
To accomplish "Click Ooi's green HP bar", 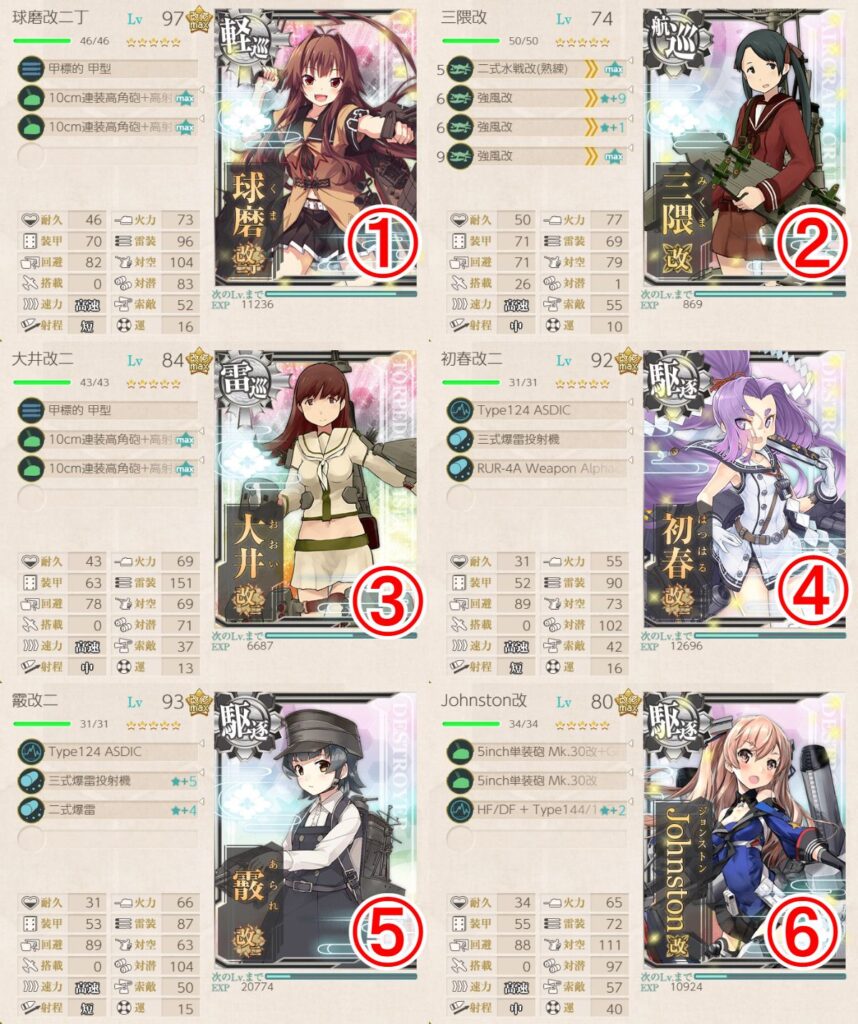I will click(42, 383).
